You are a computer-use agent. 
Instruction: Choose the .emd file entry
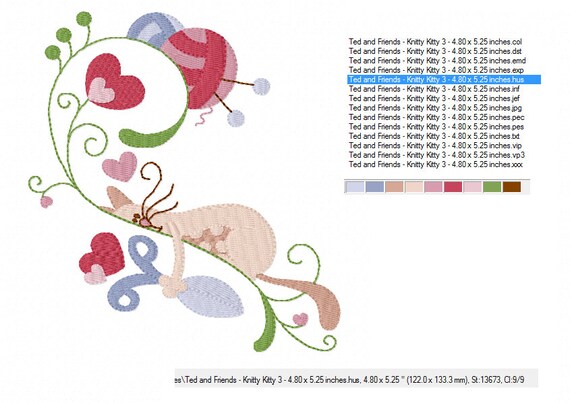[x=437, y=60]
